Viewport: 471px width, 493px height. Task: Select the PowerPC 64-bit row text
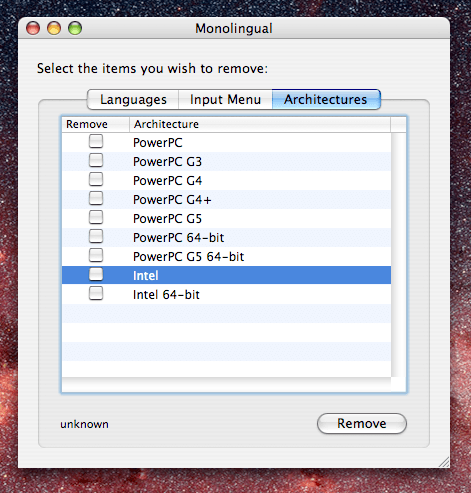[178, 238]
